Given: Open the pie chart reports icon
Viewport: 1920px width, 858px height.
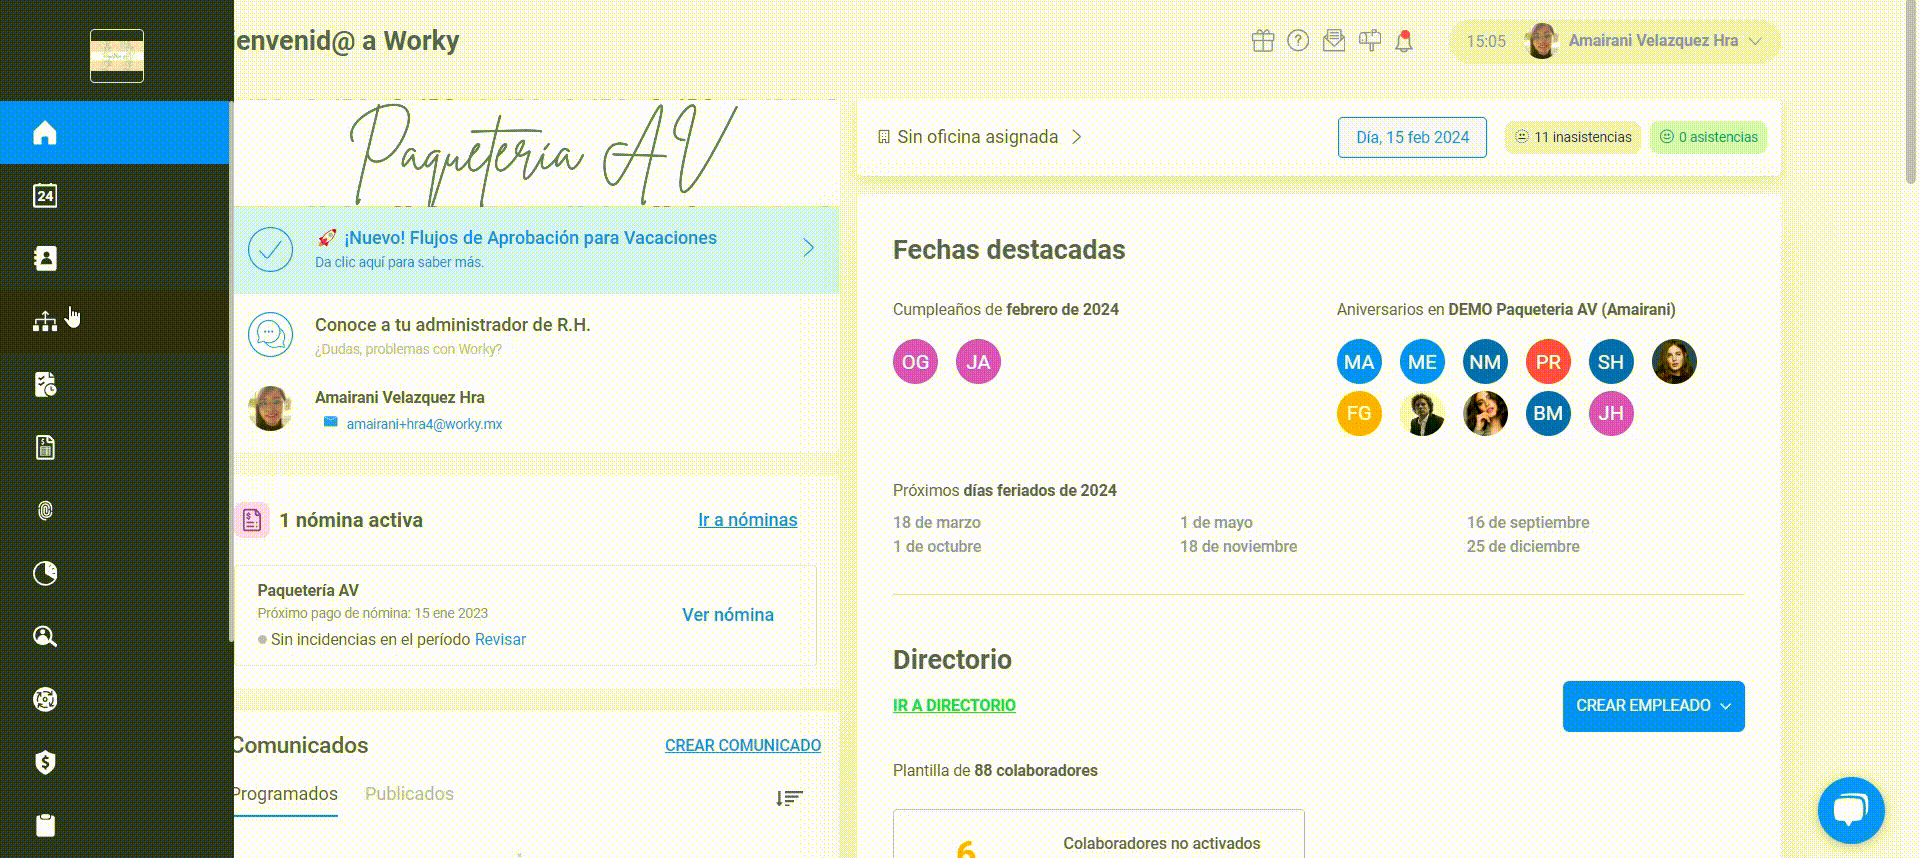Looking at the screenshot, I should [x=45, y=573].
